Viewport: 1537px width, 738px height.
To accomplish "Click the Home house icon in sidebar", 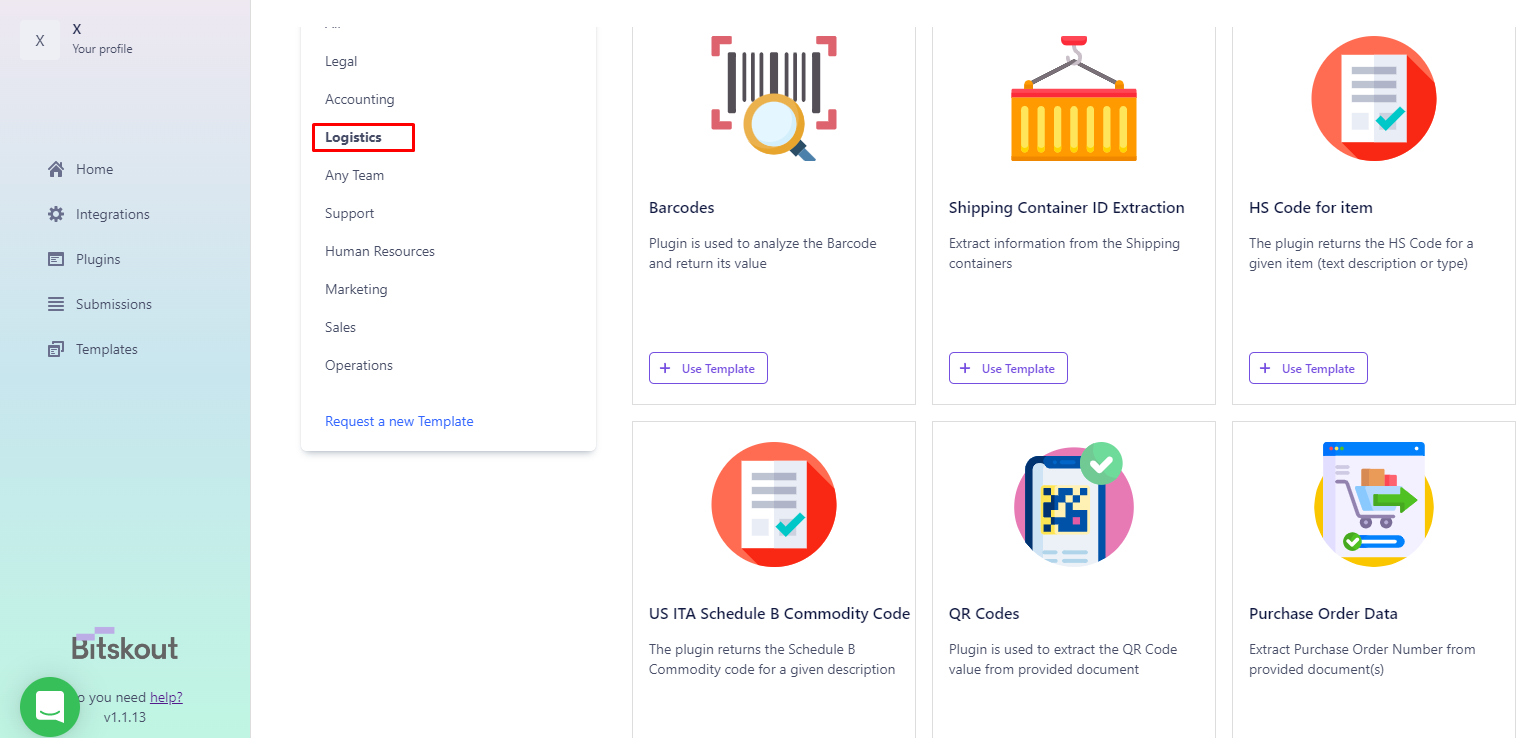I will pos(56,169).
